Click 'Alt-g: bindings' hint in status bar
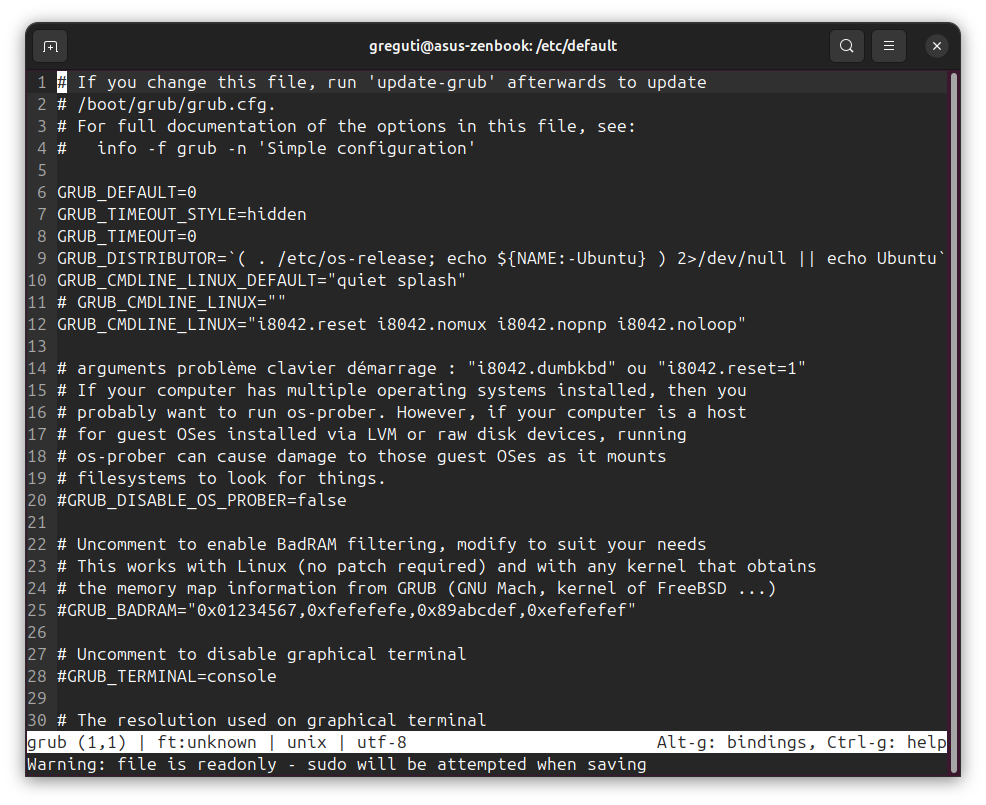986x805 pixels. click(x=731, y=743)
